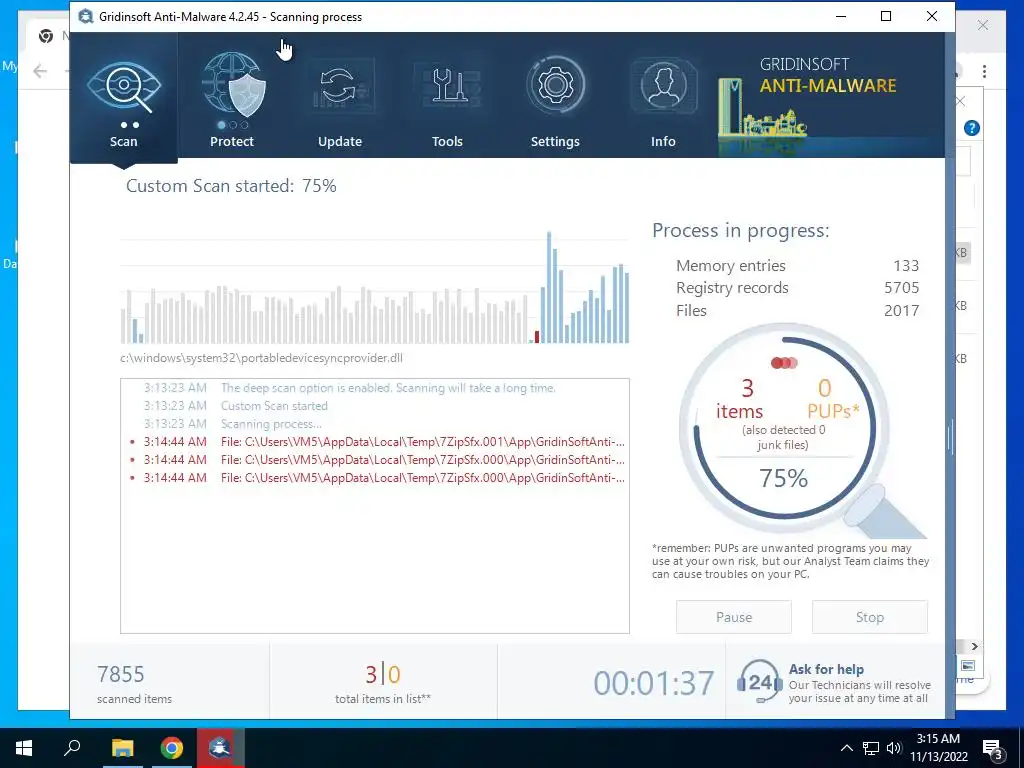Pause the running scan

(x=733, y=617)
